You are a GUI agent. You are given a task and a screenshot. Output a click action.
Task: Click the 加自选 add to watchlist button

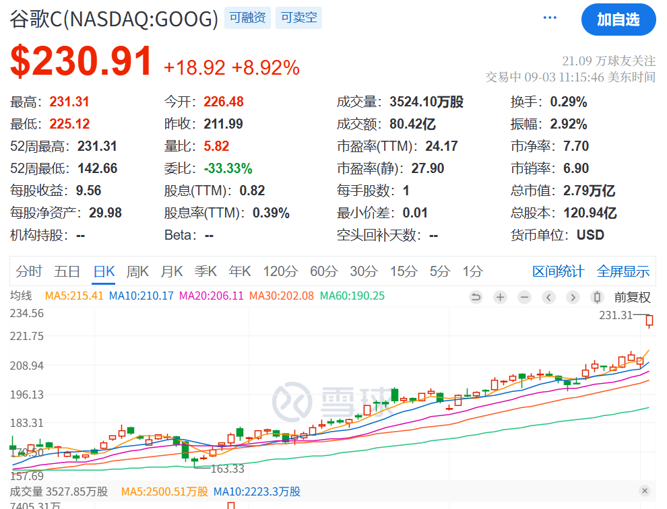coord(618,19)
